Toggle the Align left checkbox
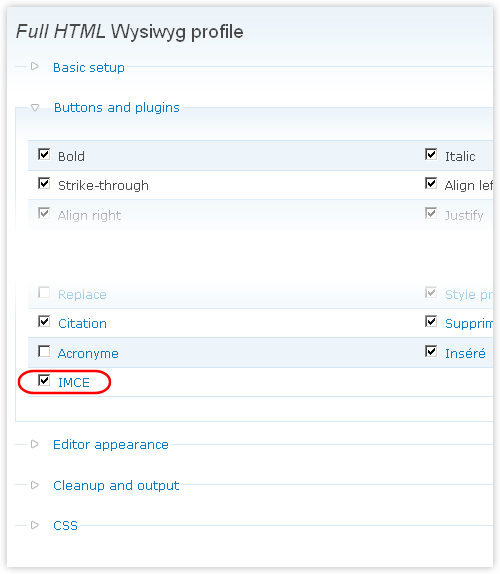500x574 pixels. pos(431,183)
